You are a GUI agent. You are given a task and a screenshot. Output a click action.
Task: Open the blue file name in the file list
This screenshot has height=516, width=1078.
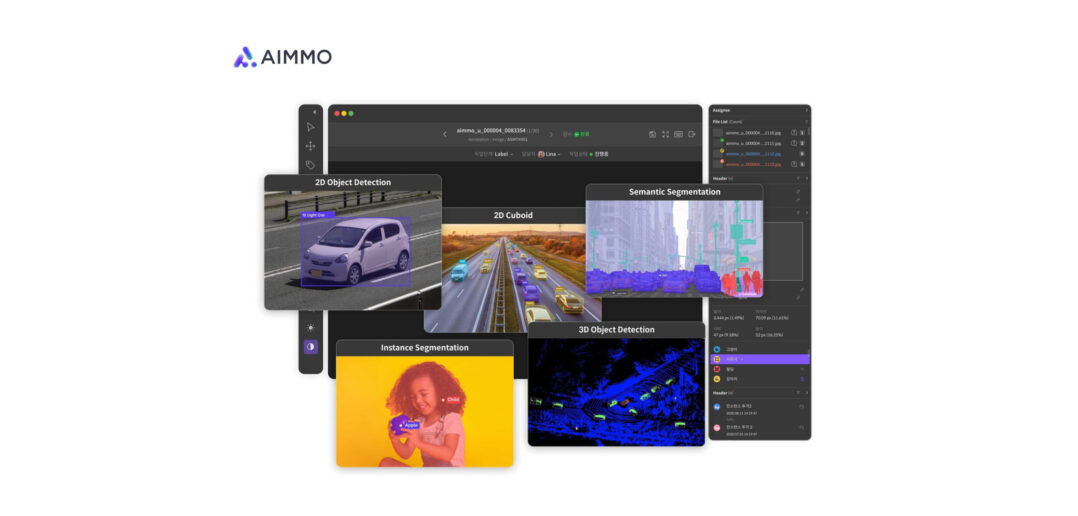click(x=753, y=154)
